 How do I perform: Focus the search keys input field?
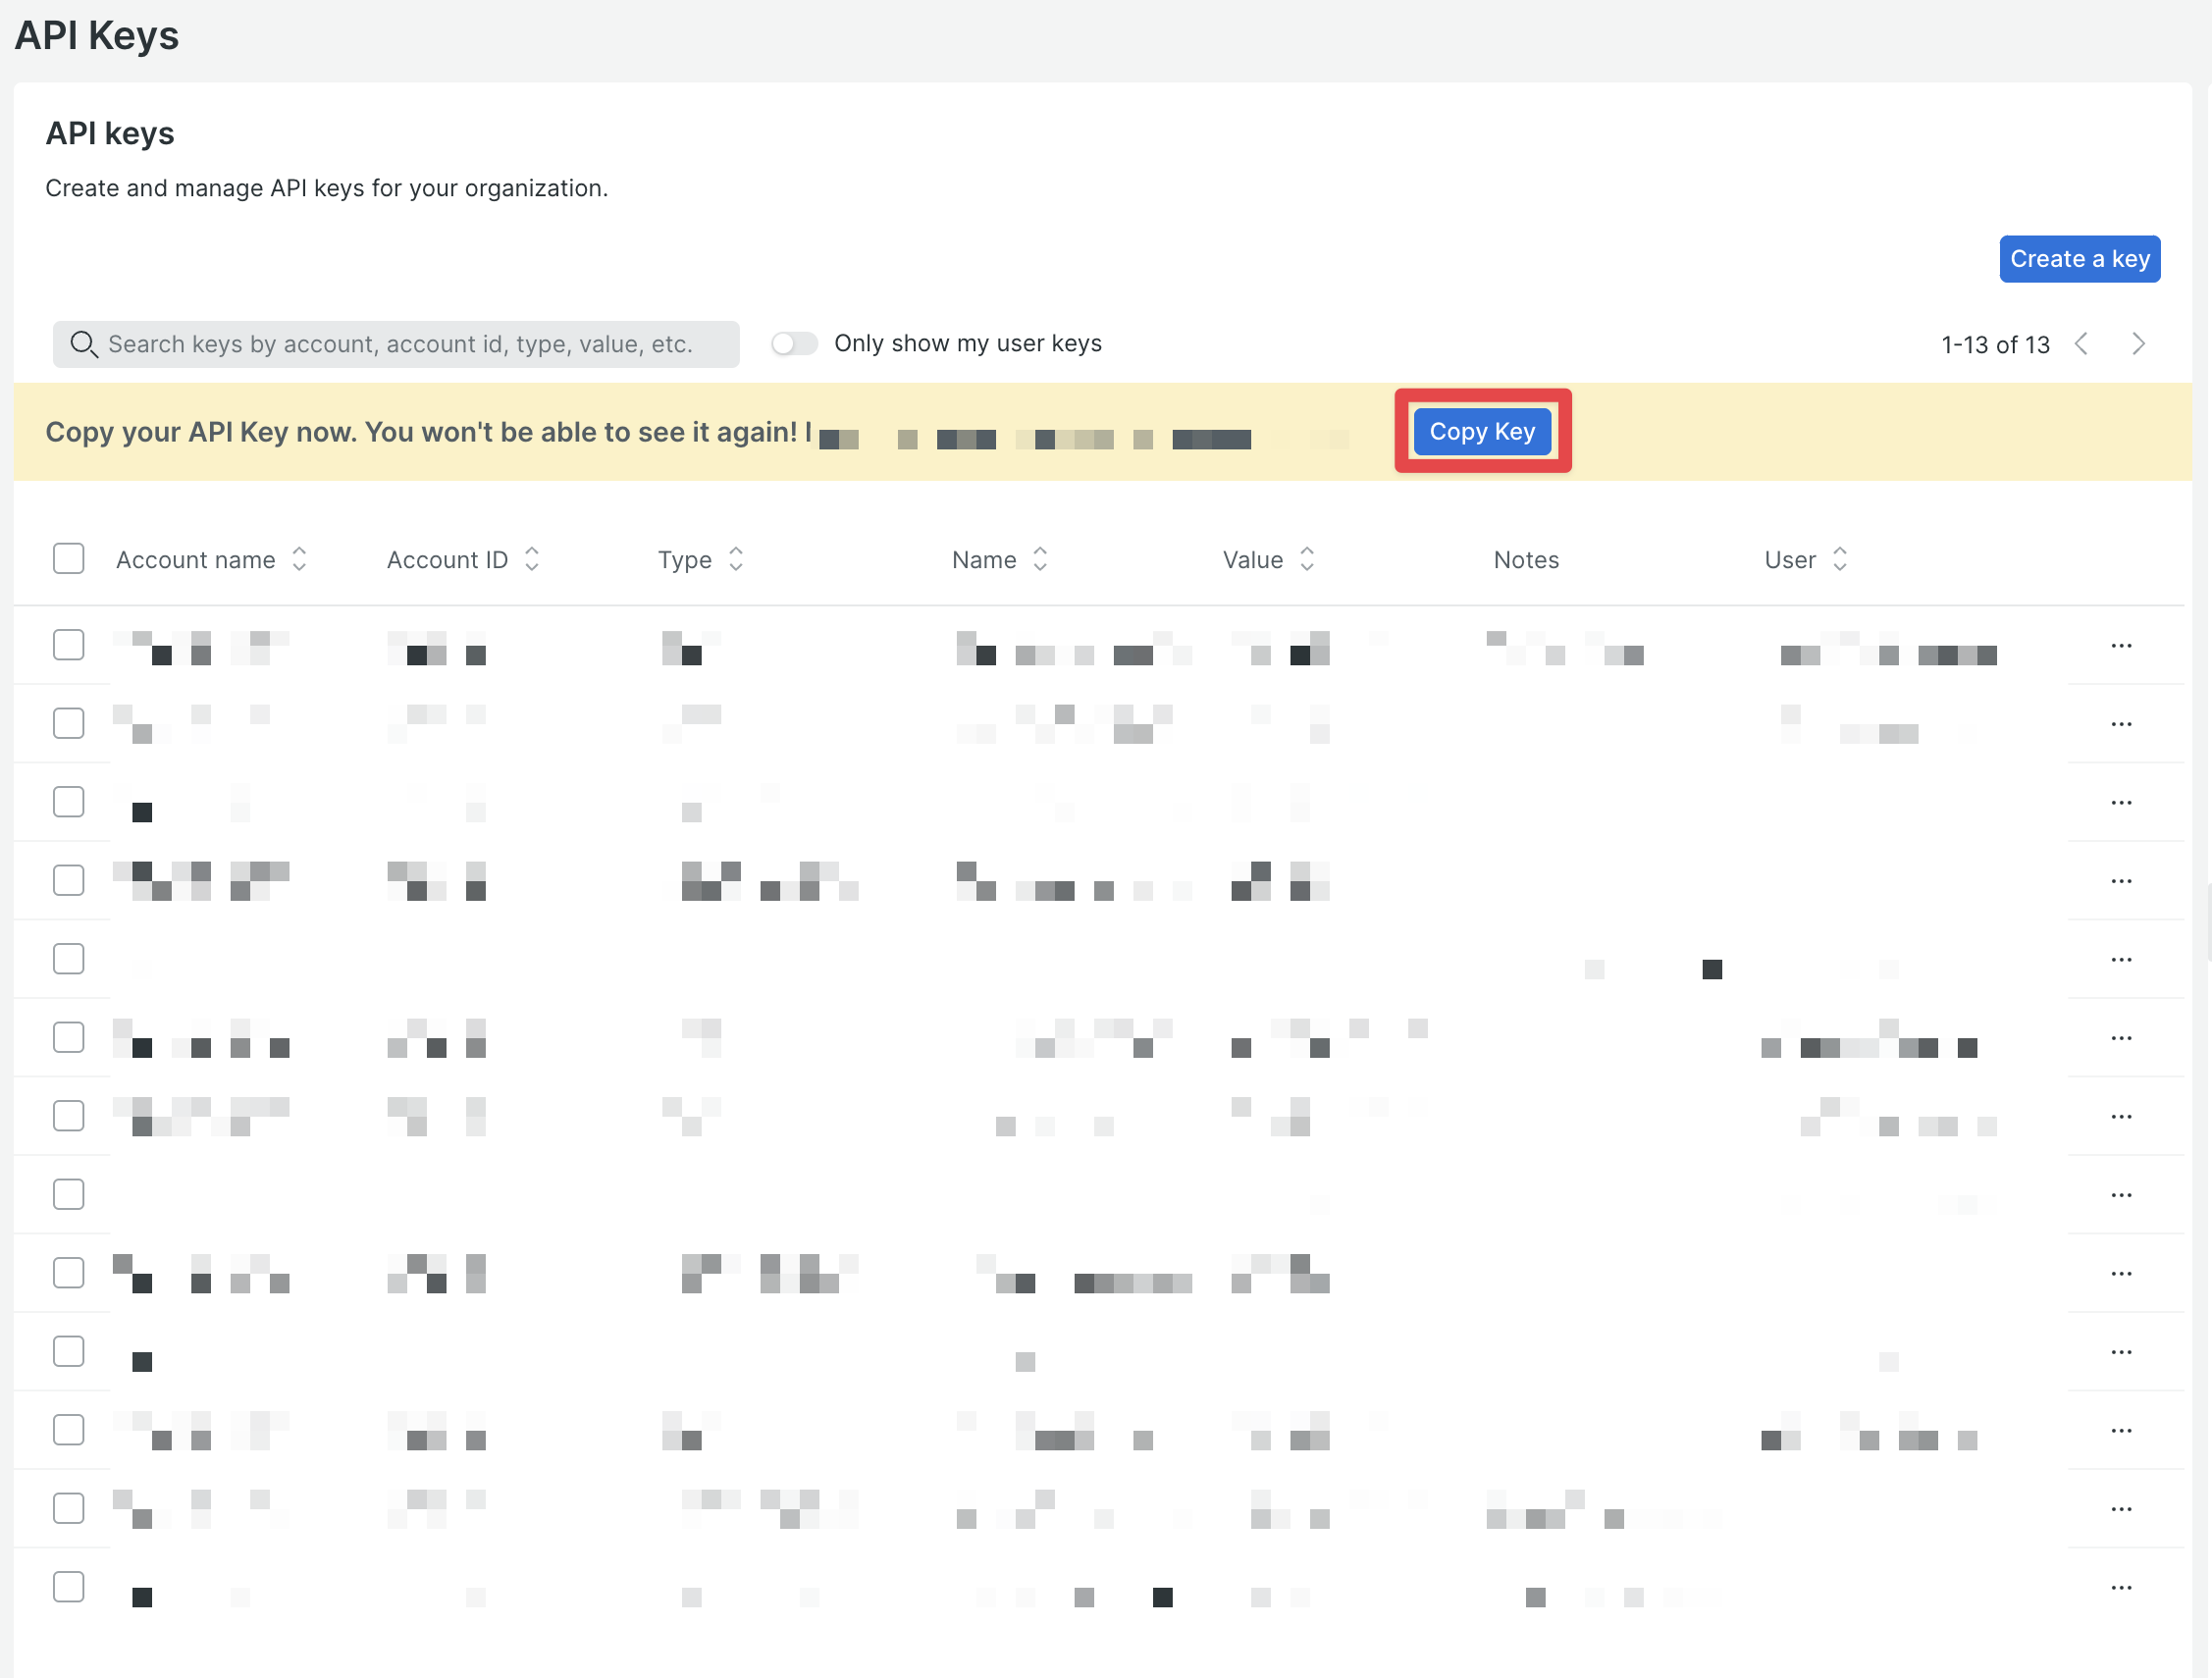click(400, 344)
